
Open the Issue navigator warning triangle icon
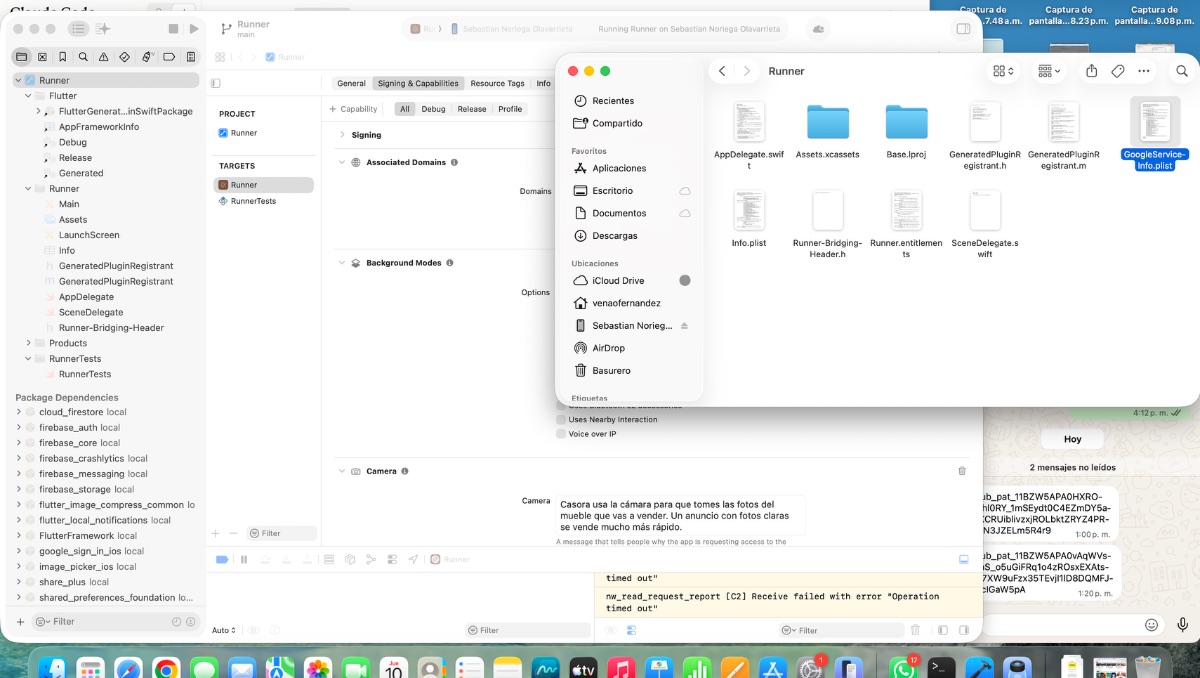pos(104,57)
